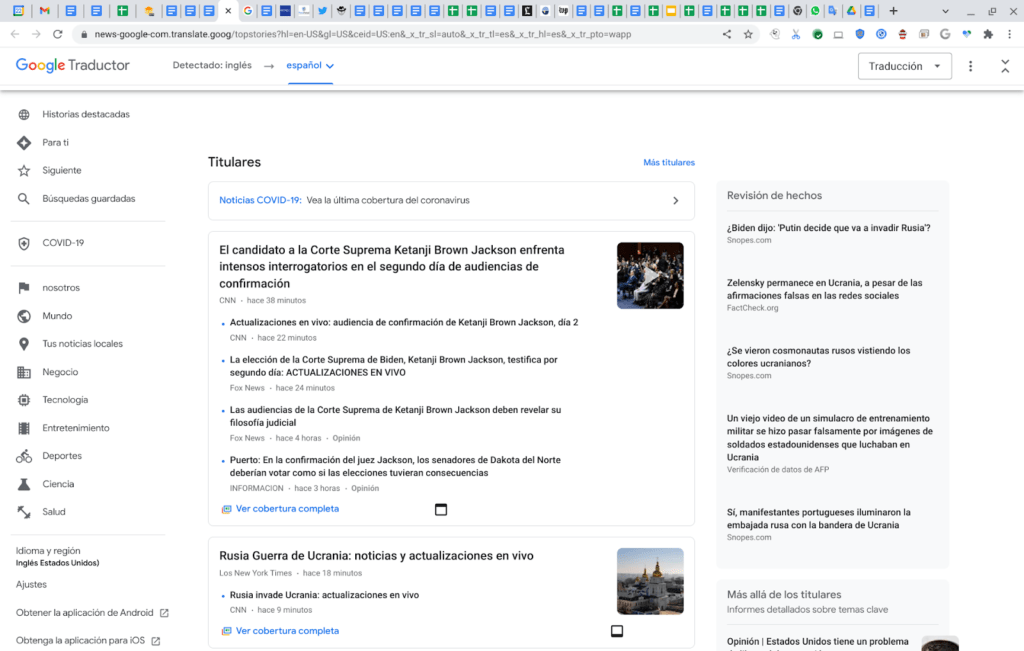Switch to the Google Drive browser tab
The height and width of the screenshot is (651, 1024).
click(852, 11)
